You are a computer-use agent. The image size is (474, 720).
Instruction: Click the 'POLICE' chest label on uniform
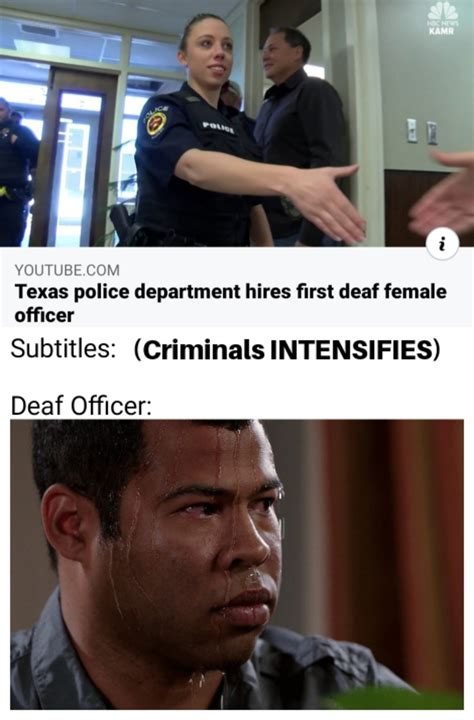[x=218, y=127]
